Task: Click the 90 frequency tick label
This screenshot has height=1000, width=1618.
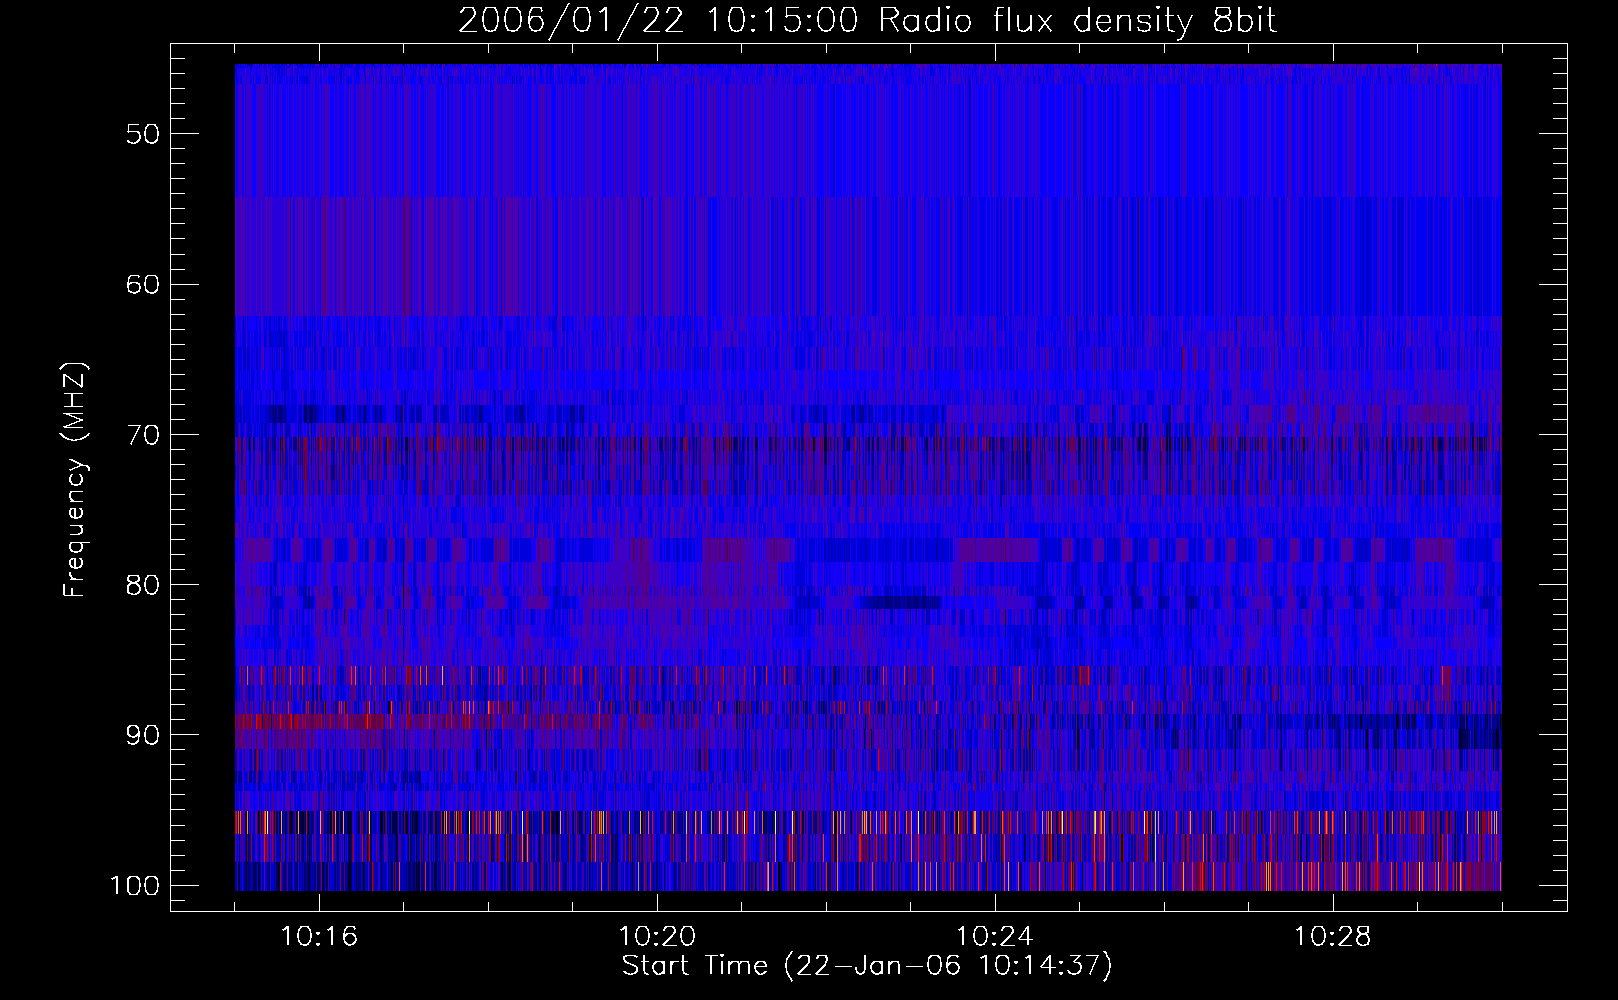Action: 143,735
